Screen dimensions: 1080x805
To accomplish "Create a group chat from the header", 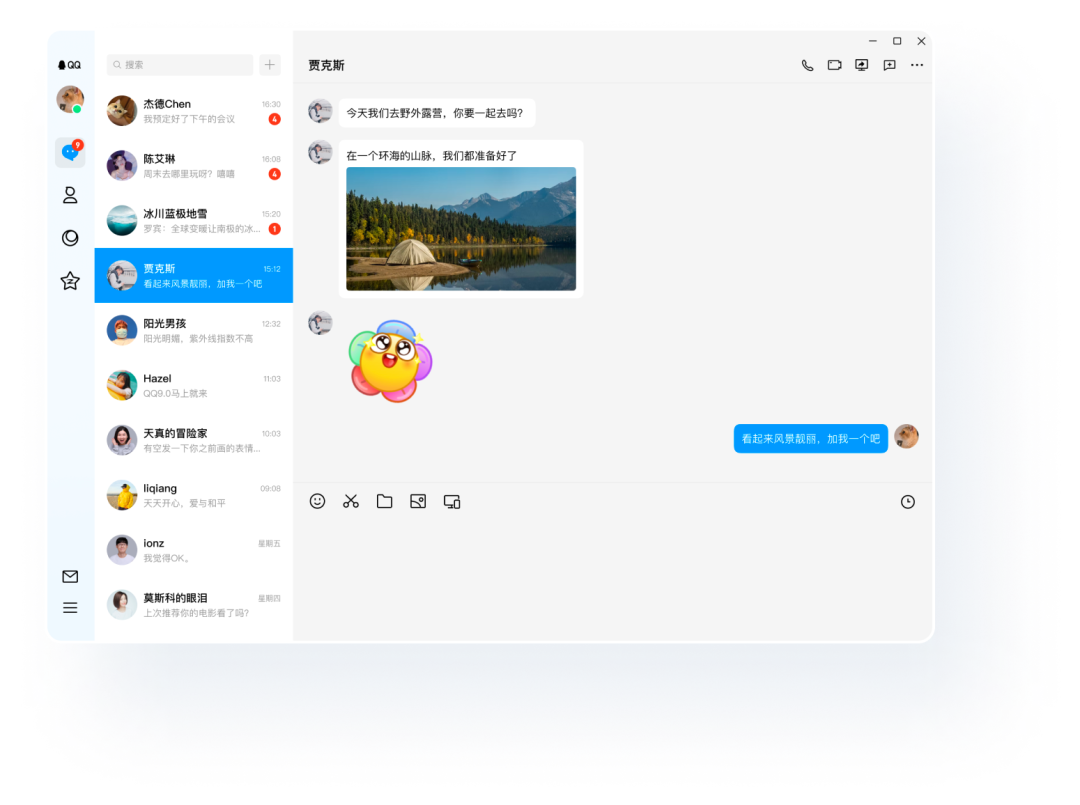I will (889, 65).
